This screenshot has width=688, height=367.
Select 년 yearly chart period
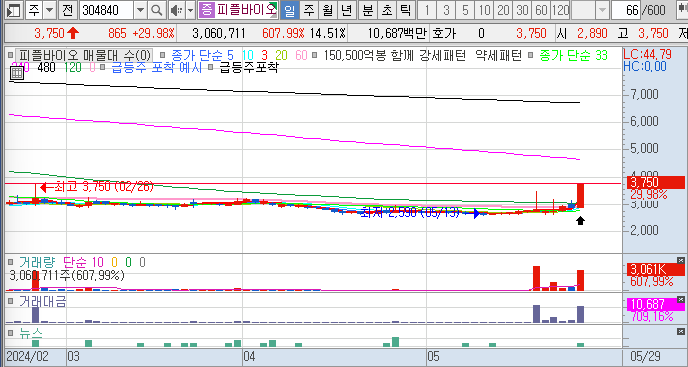(x=347, y=10)
